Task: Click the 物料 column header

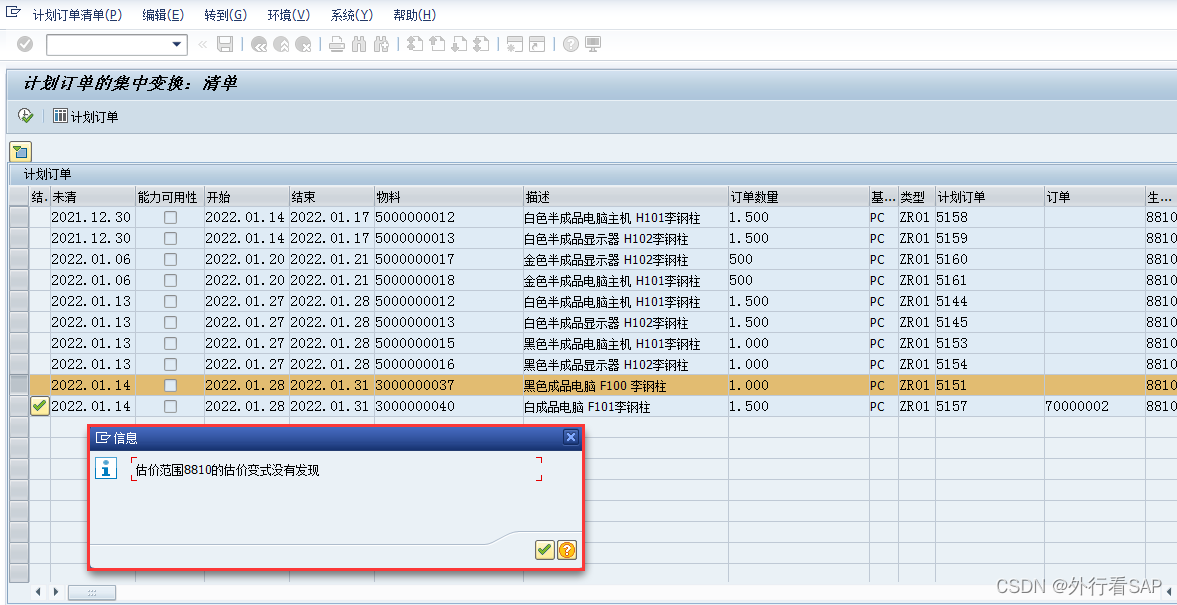Action: [449, 197]
